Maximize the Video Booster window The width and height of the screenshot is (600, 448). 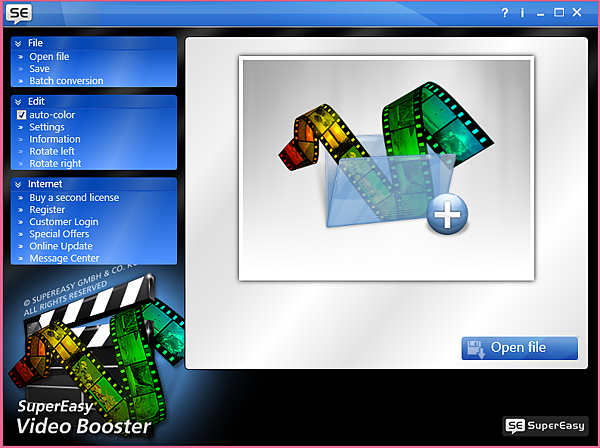tap(559, 13)
